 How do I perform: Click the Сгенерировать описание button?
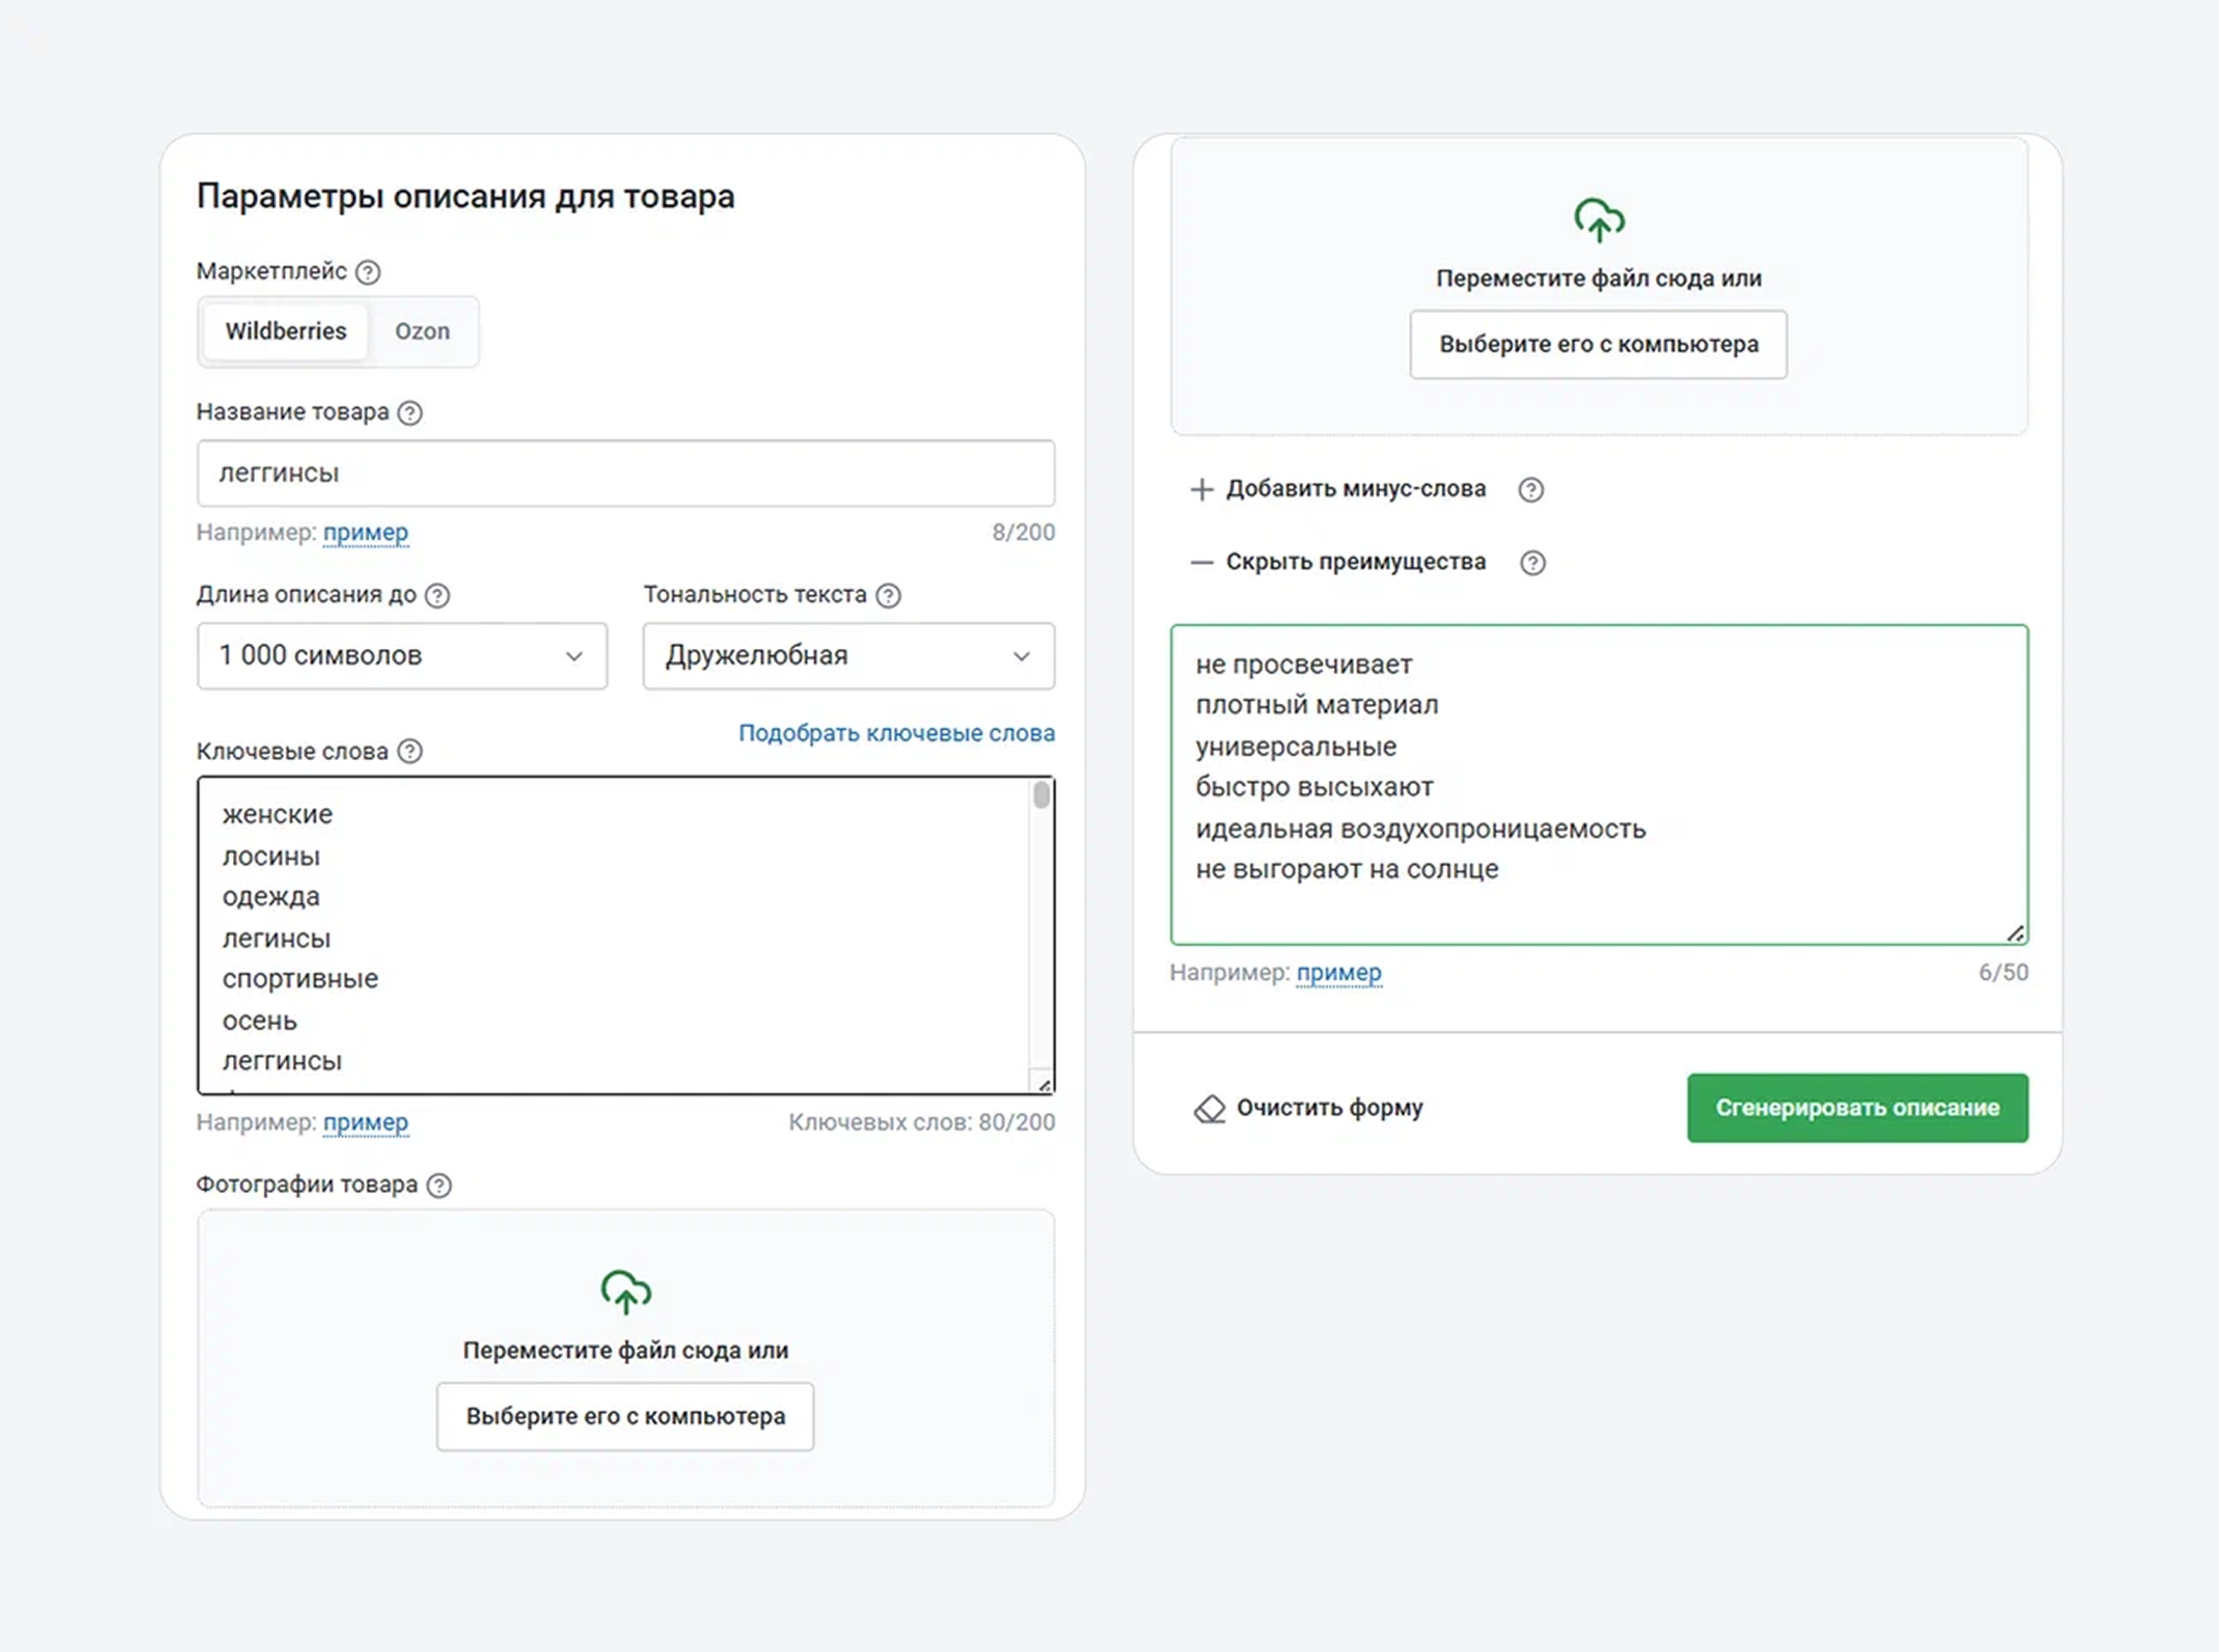point(1857,1108)
